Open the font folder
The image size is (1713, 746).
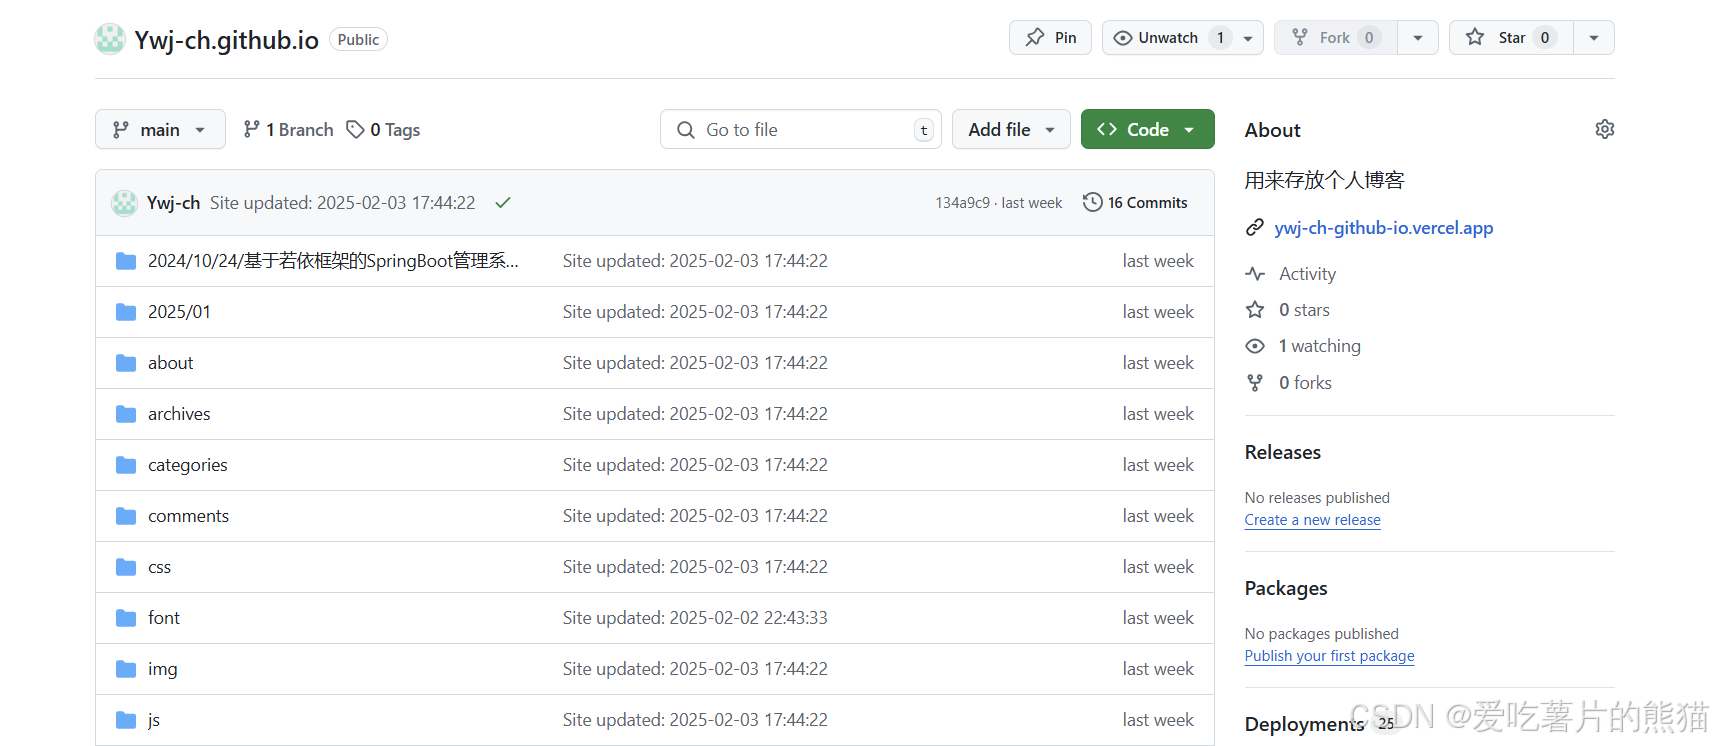click(164, 618)
